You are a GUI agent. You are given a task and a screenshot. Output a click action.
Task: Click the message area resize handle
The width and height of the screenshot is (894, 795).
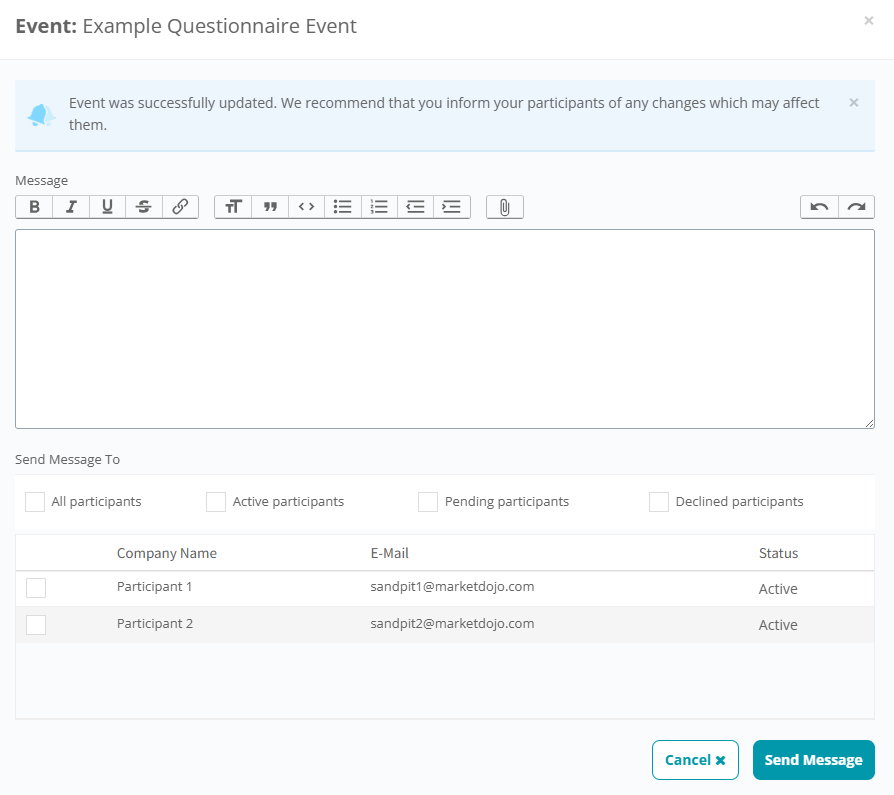[869, 423]
